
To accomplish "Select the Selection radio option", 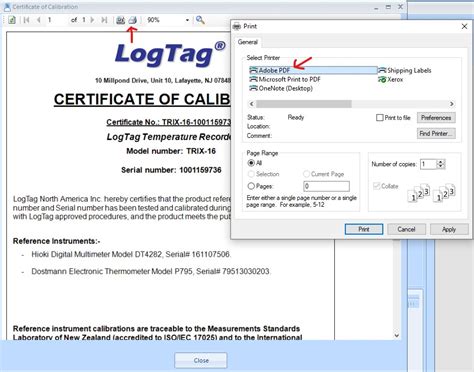I will (251, 174).
